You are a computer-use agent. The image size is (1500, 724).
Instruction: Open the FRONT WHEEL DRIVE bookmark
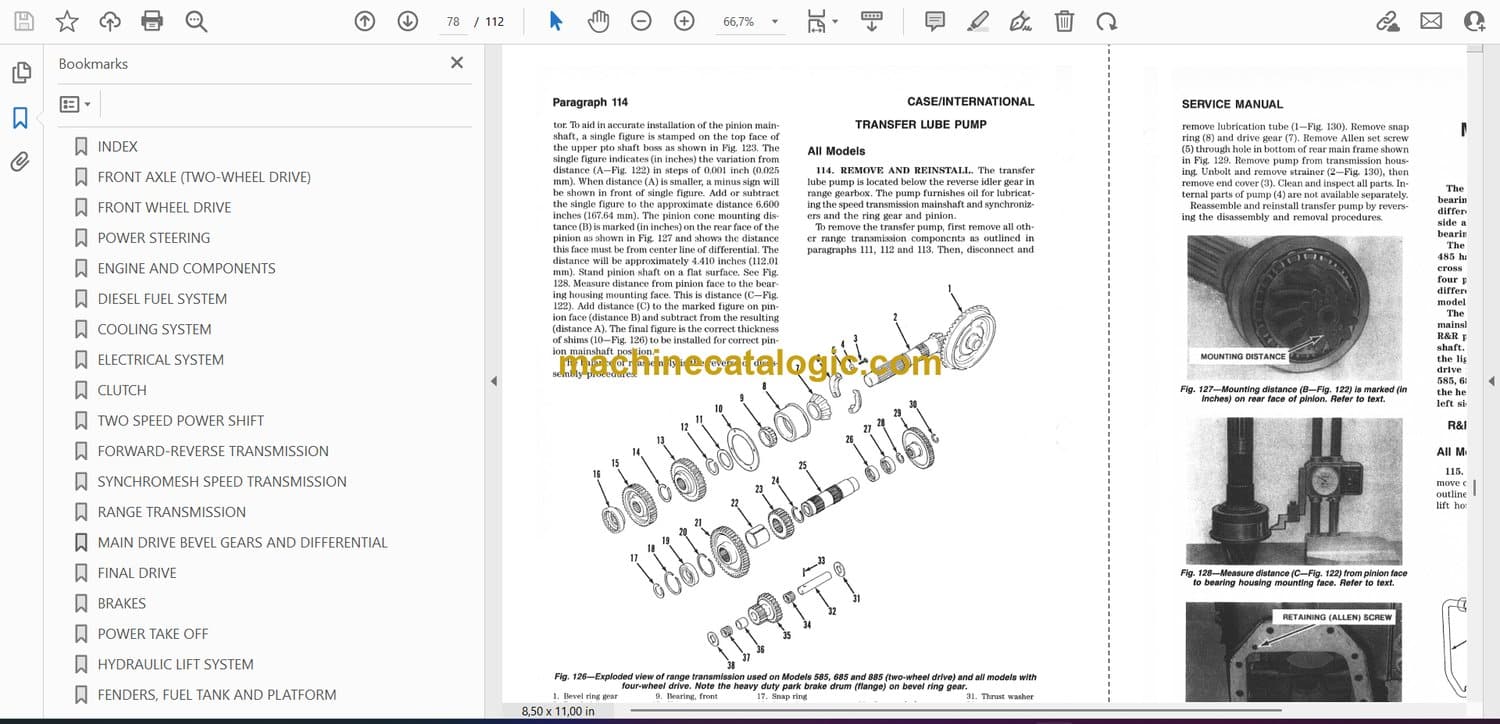click(164, 208)
